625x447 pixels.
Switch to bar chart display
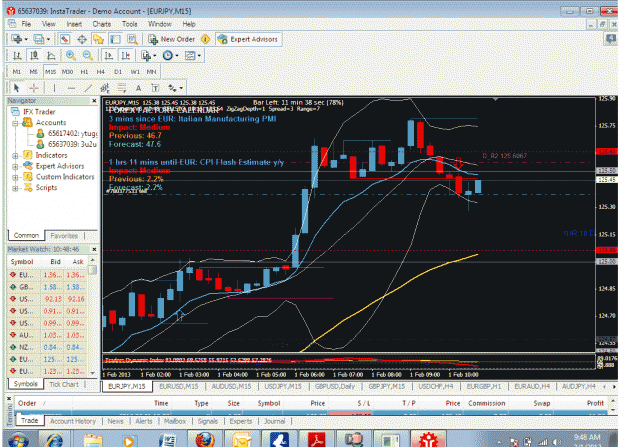click(x=17, y=55)
